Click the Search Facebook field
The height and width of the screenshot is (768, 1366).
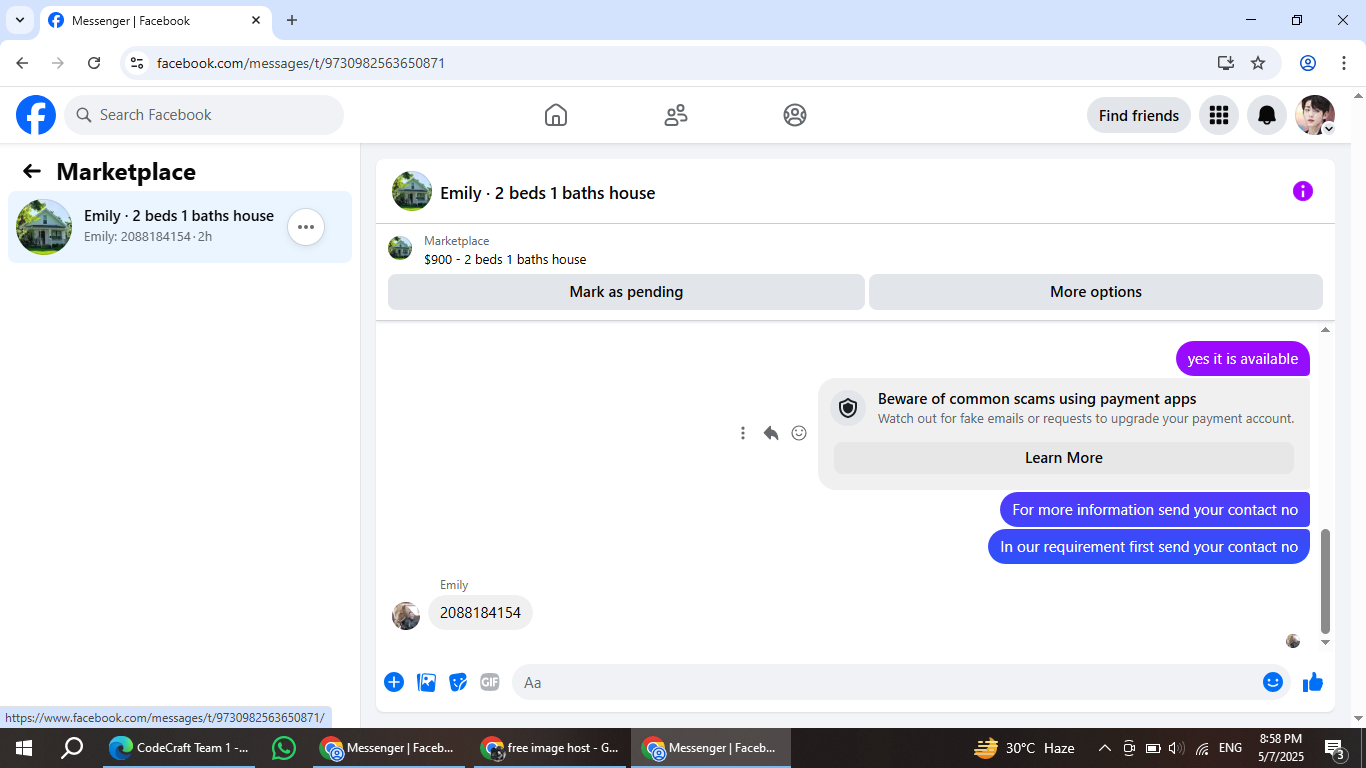point(204,115)
